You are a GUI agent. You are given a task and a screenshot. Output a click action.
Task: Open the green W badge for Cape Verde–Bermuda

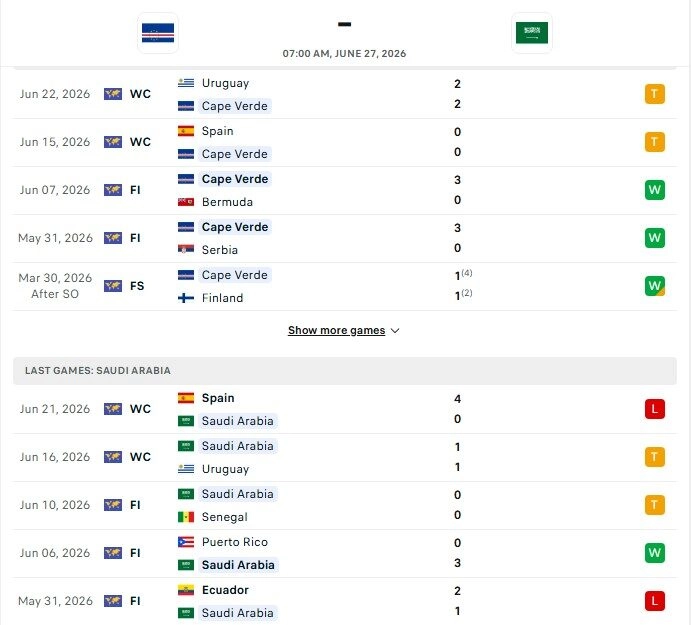(x=654, y=190)
